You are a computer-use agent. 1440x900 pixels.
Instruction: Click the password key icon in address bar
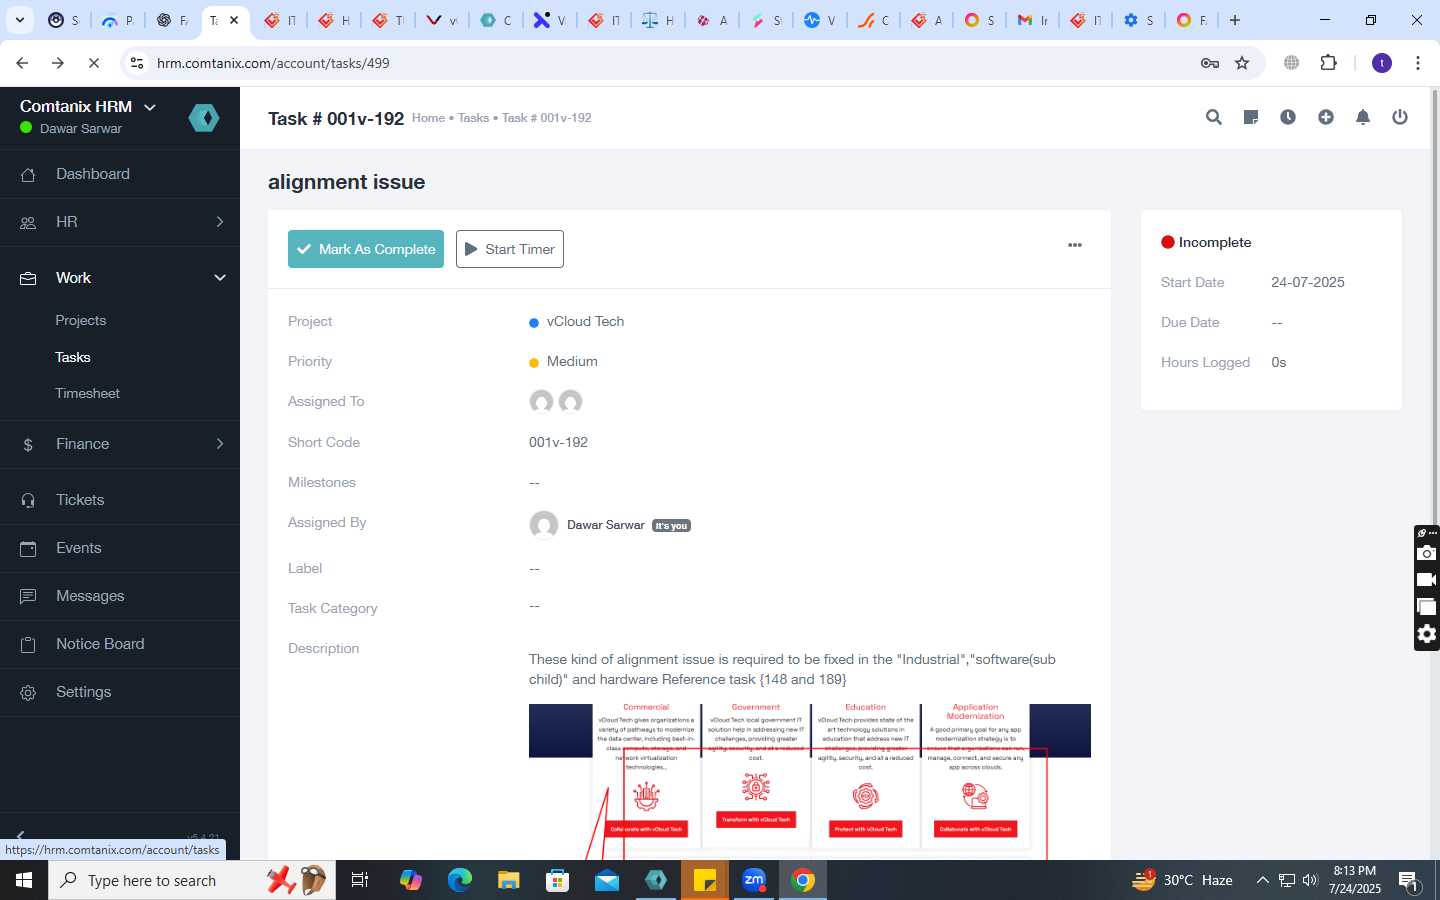click(x=1210, y=63)
